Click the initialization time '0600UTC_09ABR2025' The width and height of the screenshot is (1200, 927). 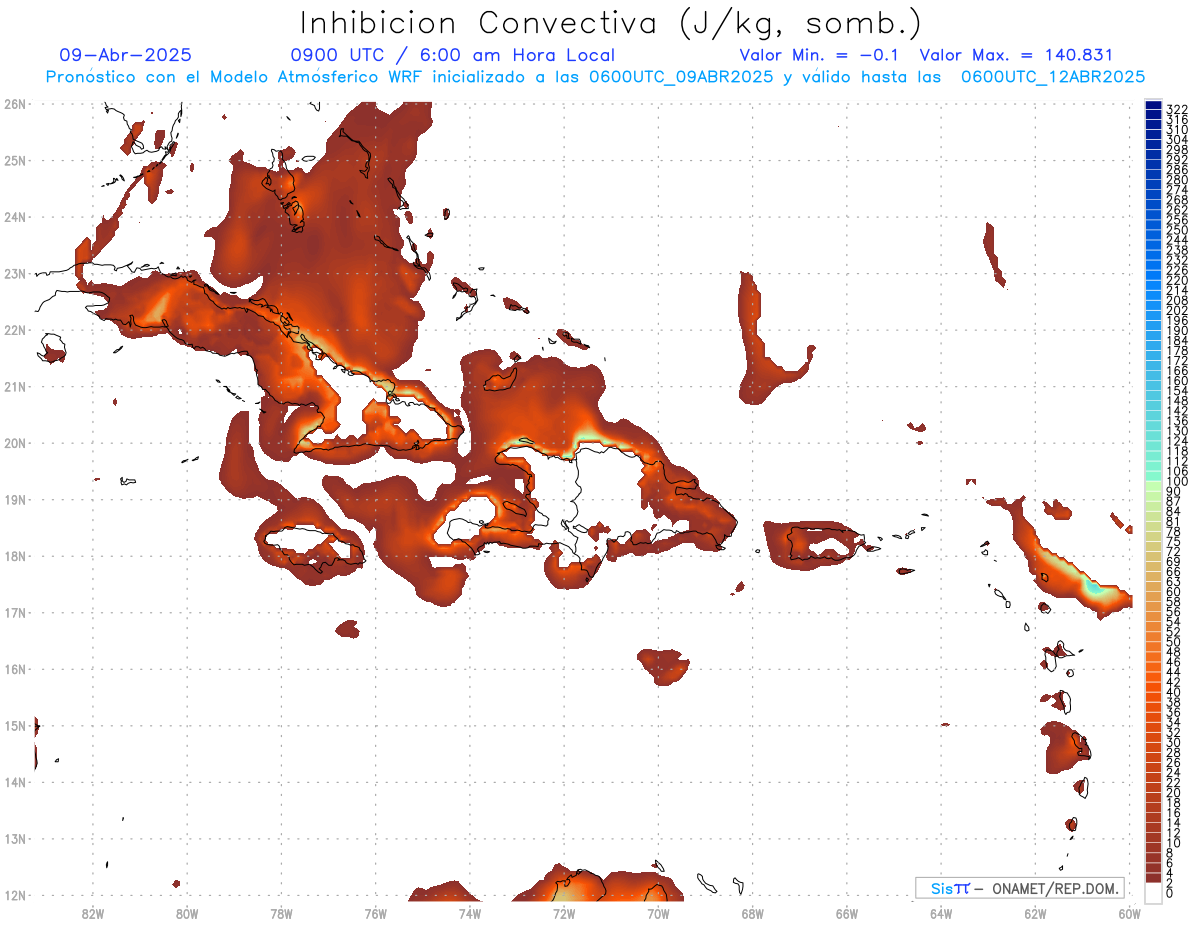tap(681, 76)
